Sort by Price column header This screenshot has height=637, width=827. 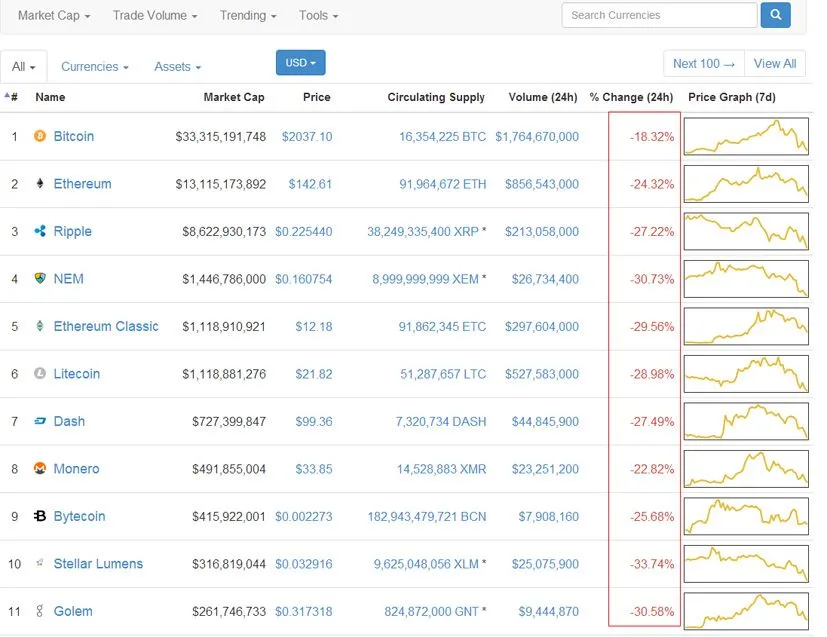tap(316, 97)
